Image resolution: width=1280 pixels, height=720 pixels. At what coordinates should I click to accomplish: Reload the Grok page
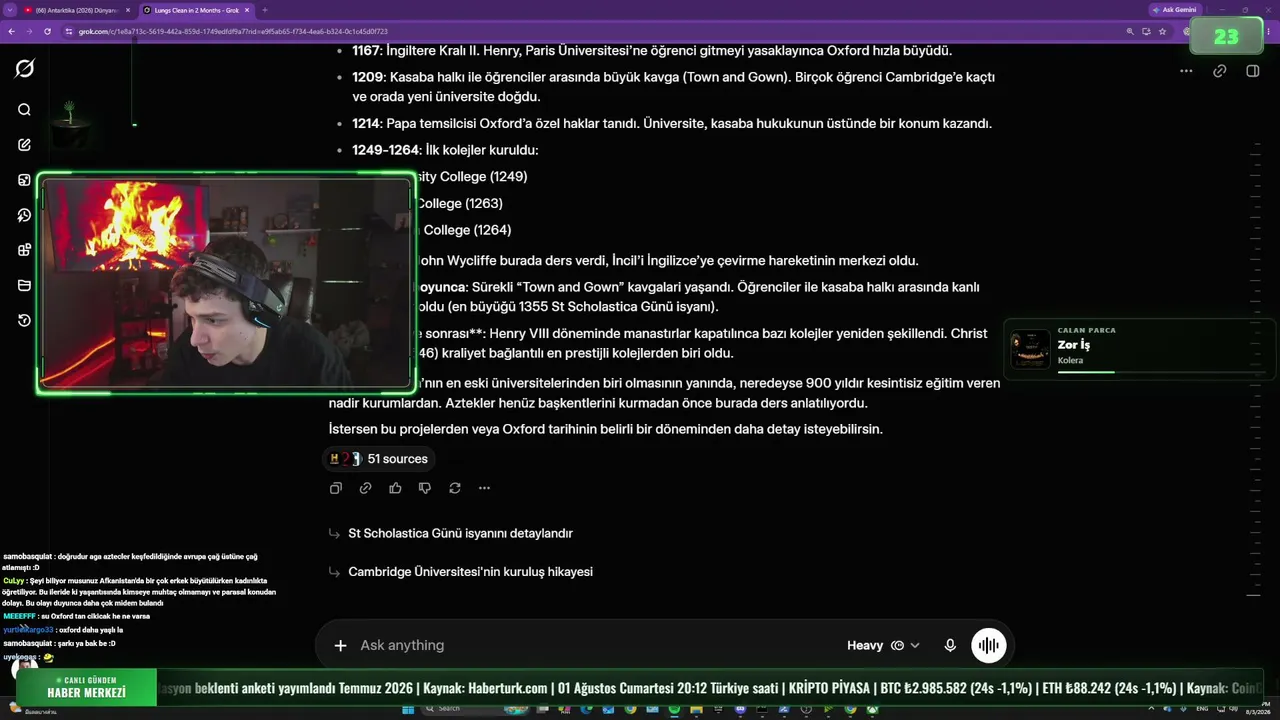tap(48, 31)
